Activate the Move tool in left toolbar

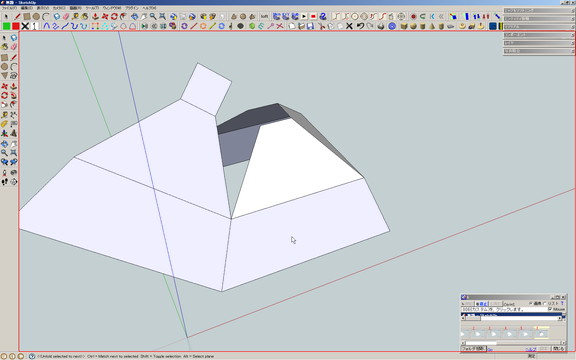click(x=4, y=86)
